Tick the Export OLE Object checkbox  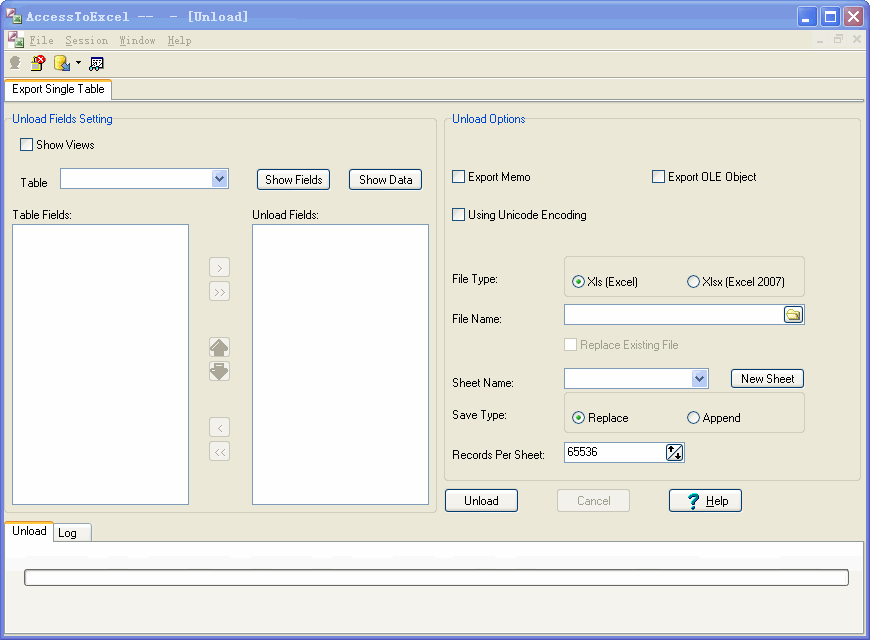tap(658, 177)
